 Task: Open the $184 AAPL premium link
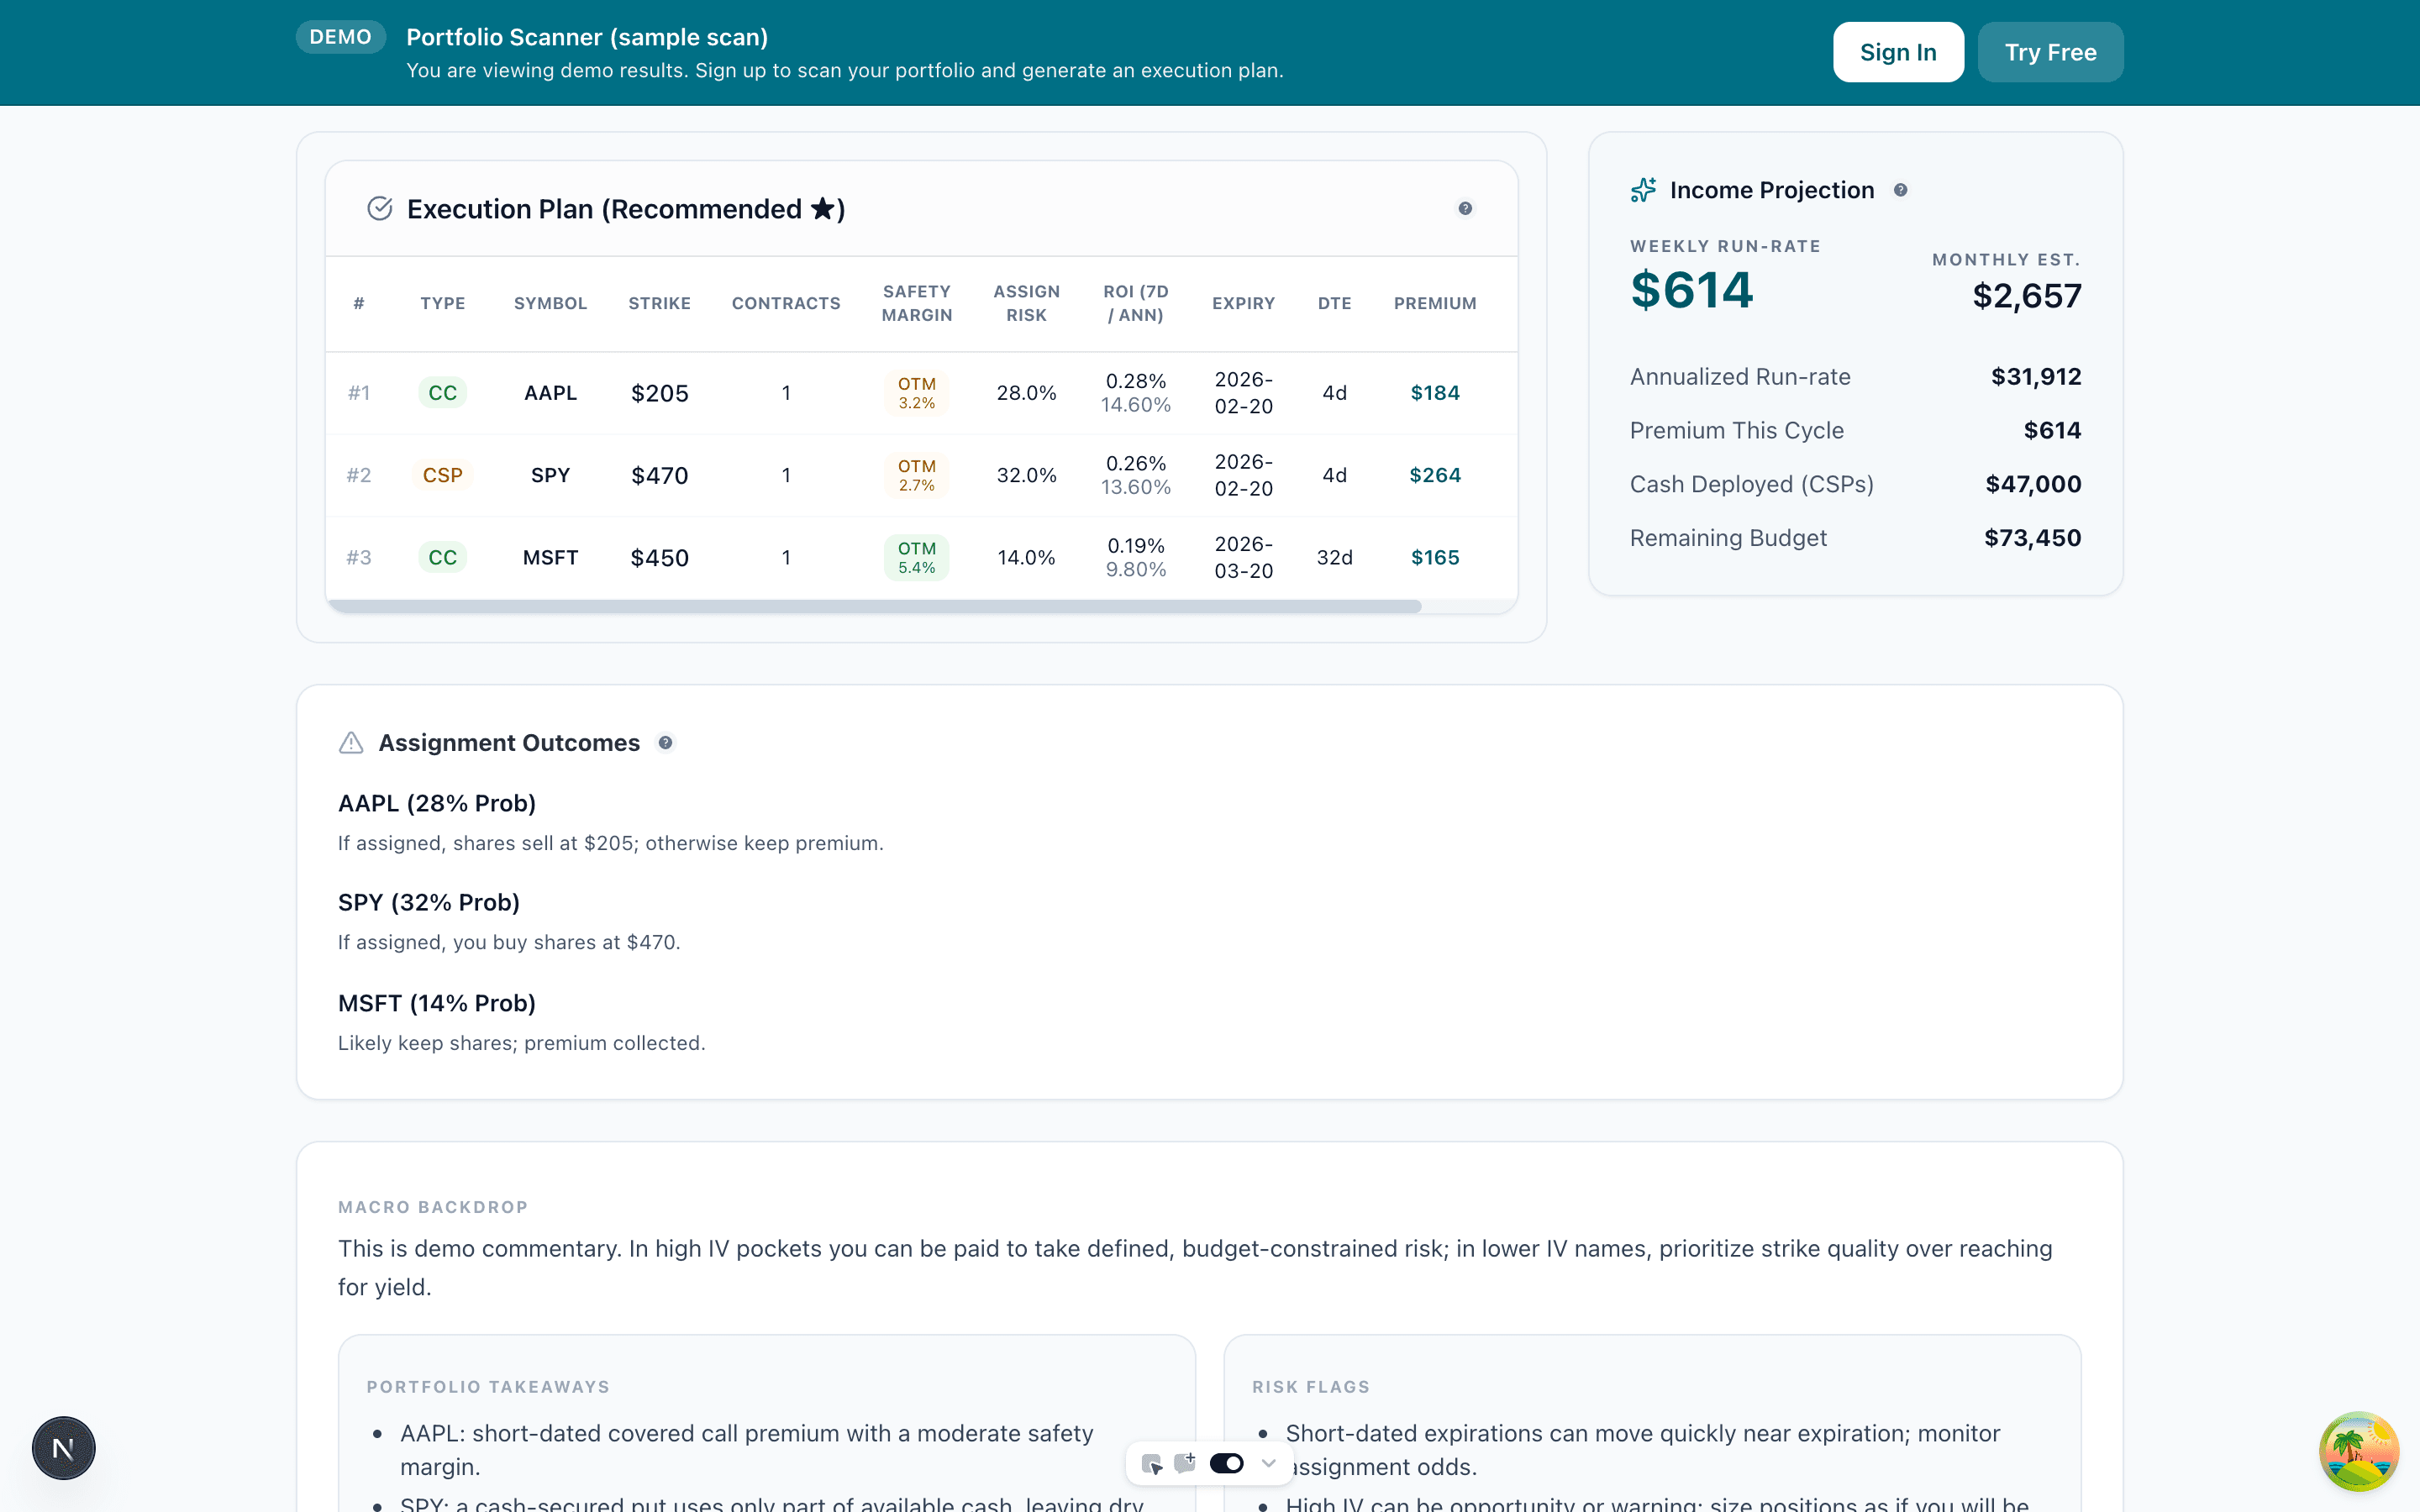[x=1434, y=393]
